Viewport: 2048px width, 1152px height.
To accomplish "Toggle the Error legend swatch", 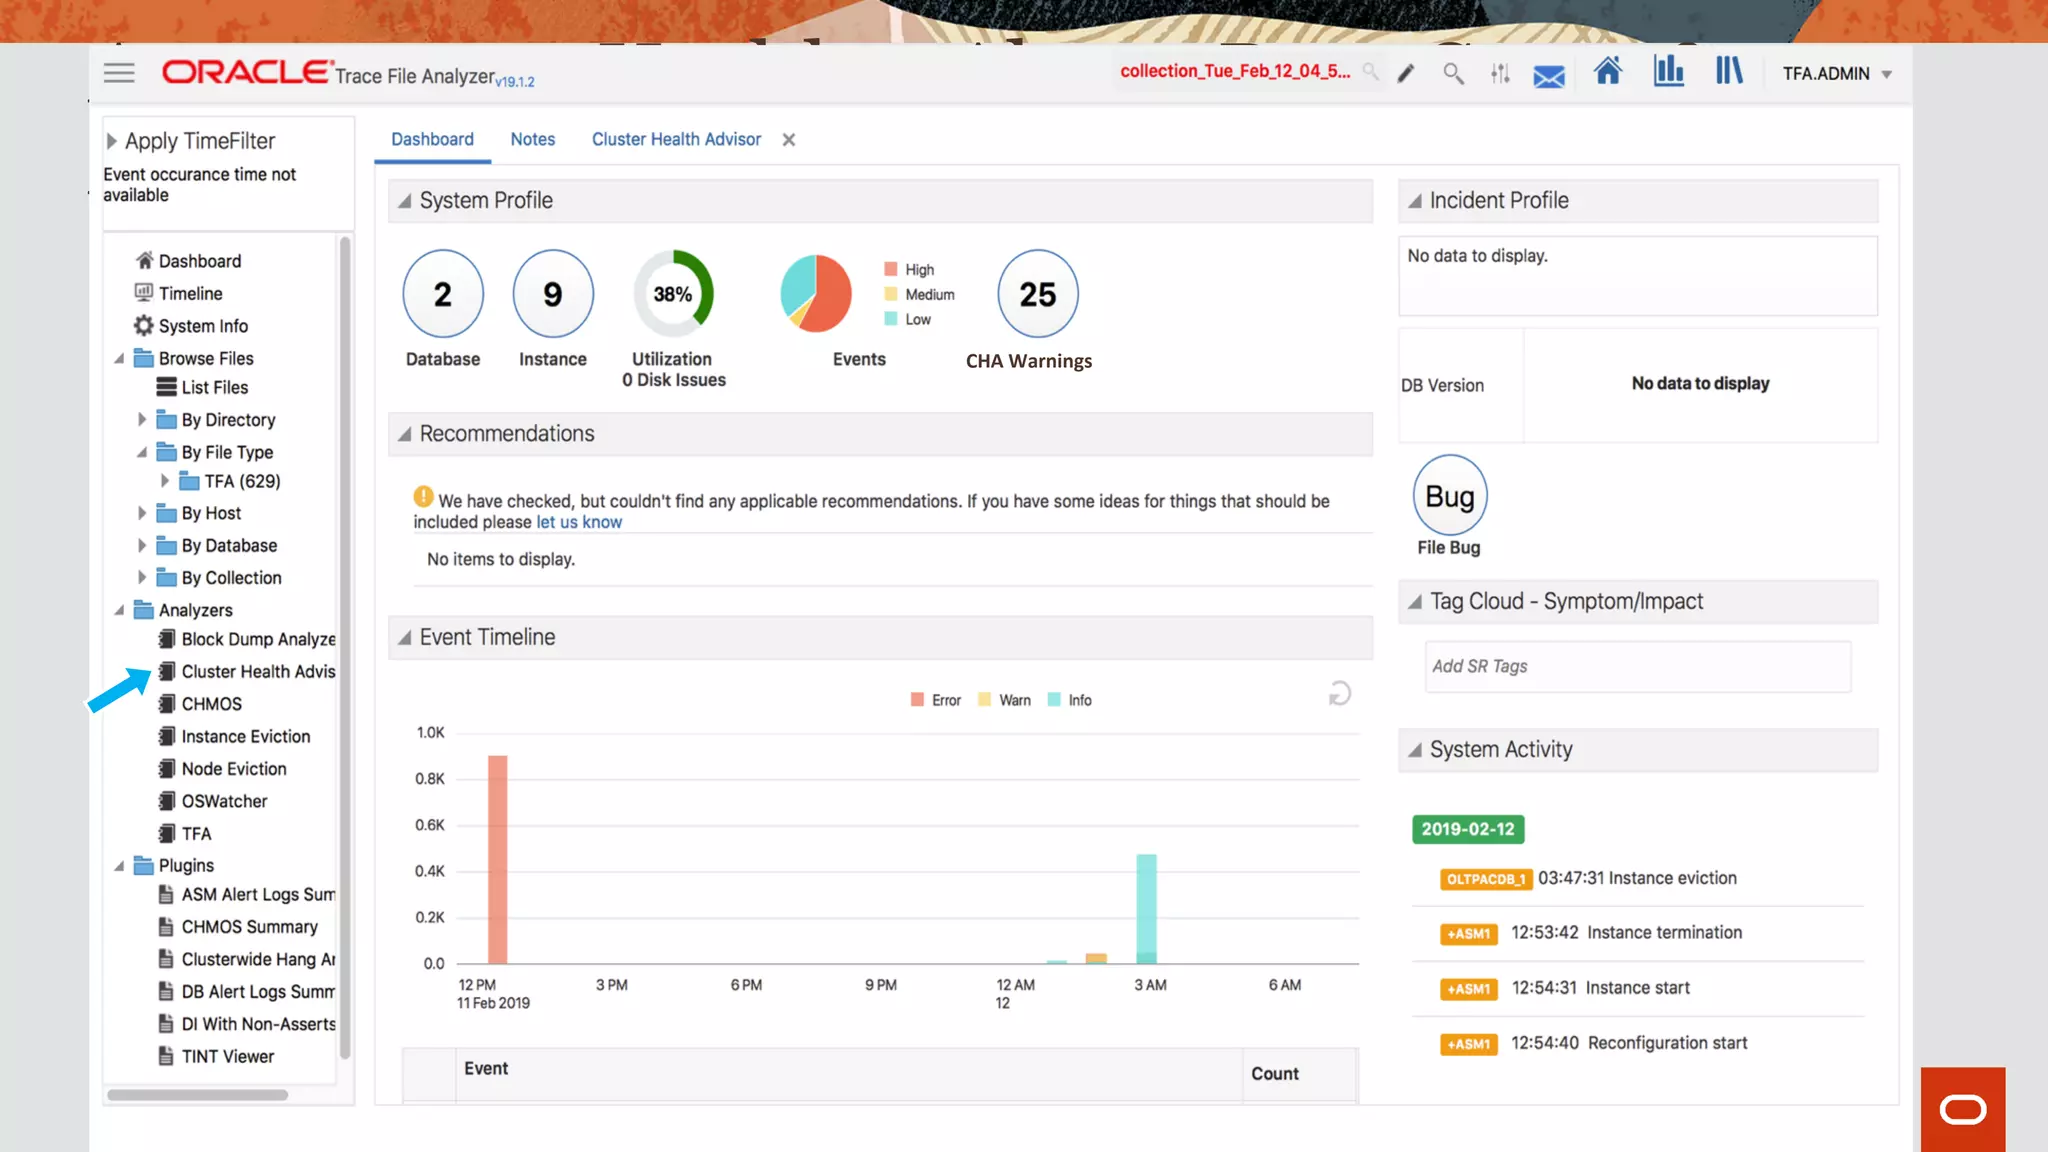I will (x=917, y=700).
